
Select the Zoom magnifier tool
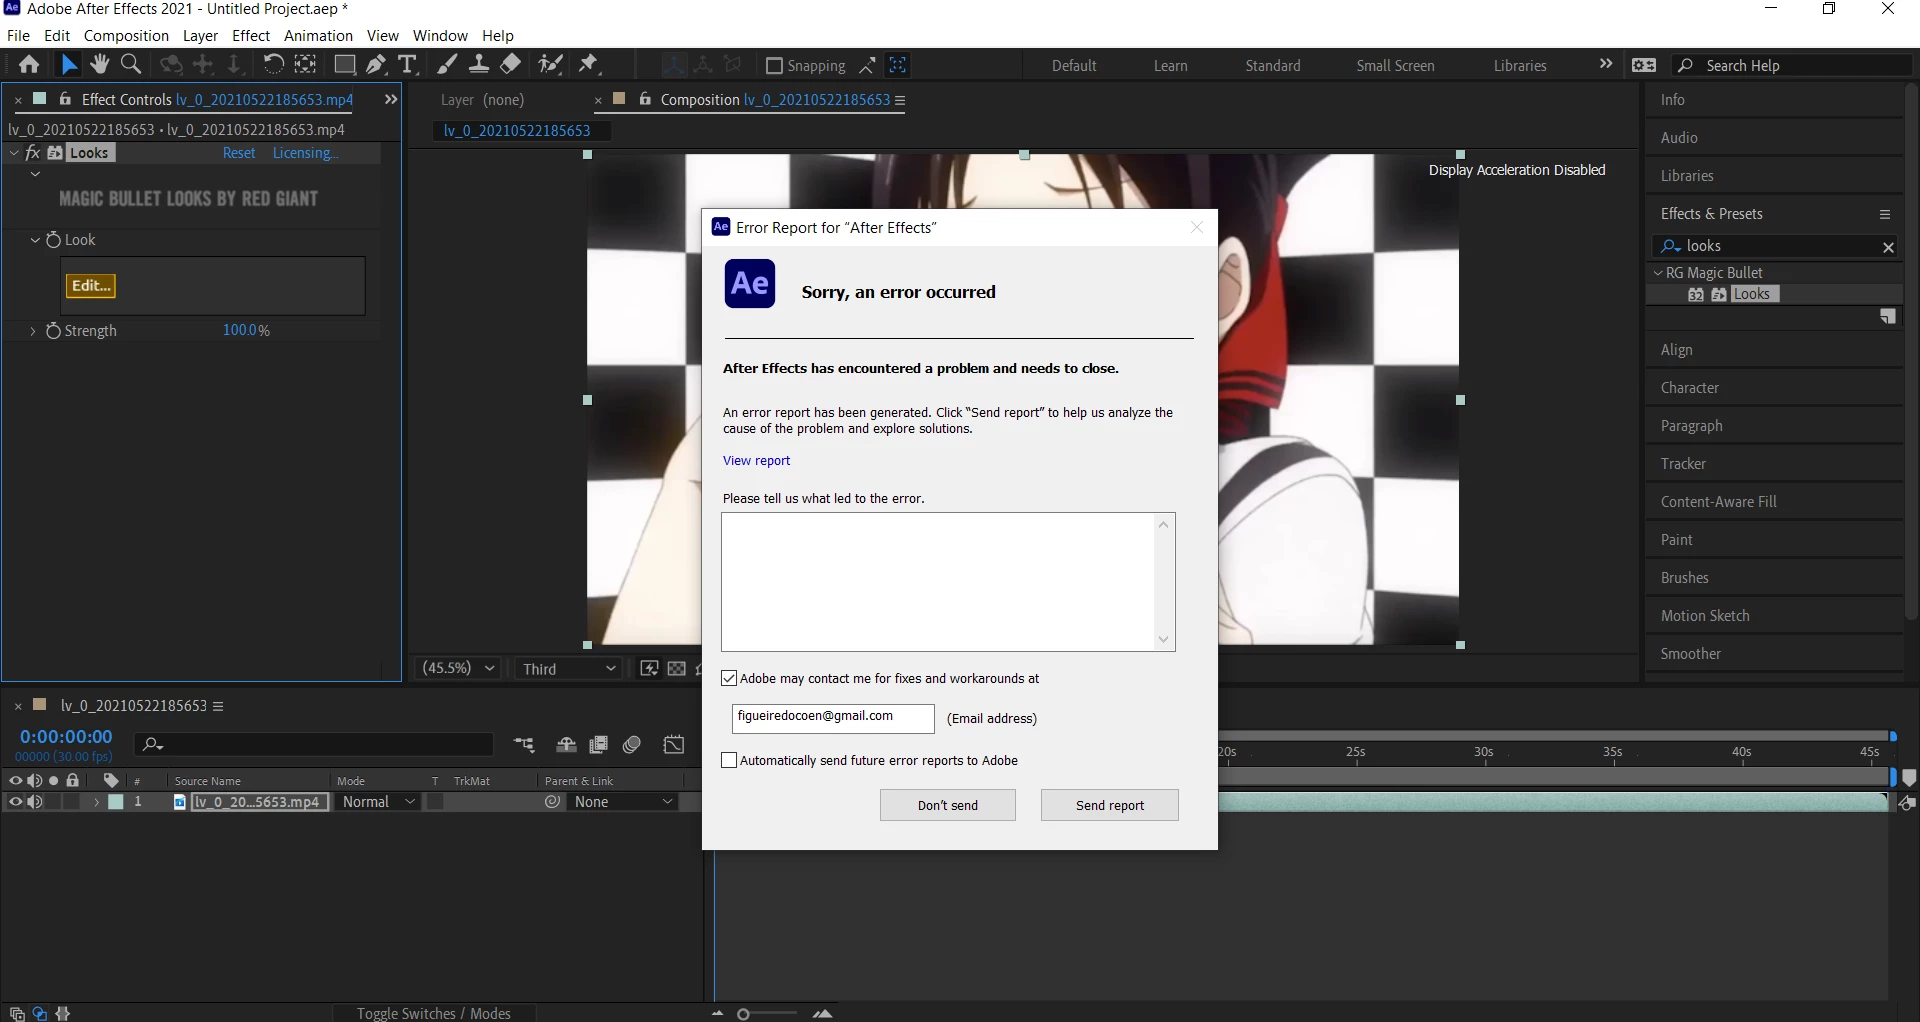pyautogui.click(x=130, y=65)
